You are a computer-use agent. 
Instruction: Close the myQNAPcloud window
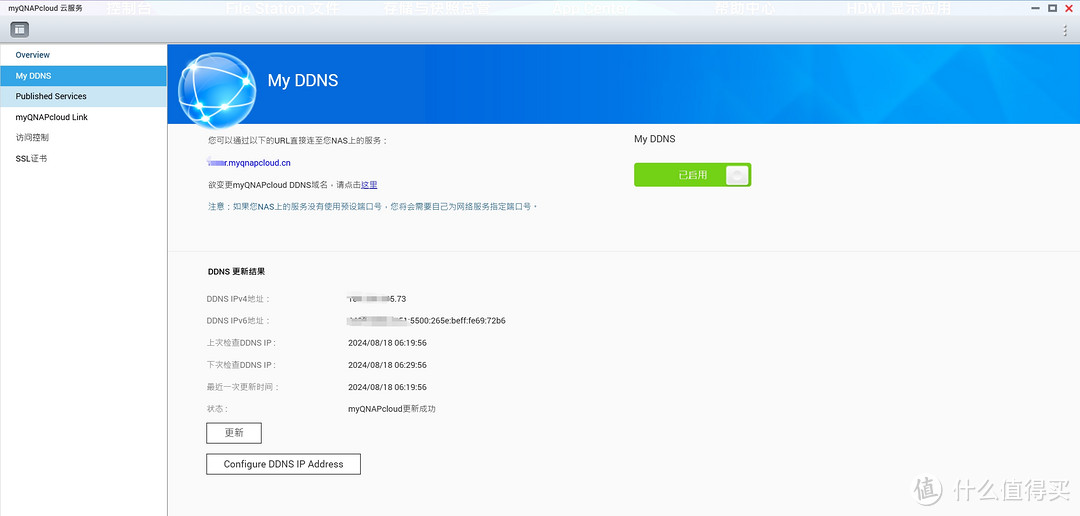[1068, 8]
